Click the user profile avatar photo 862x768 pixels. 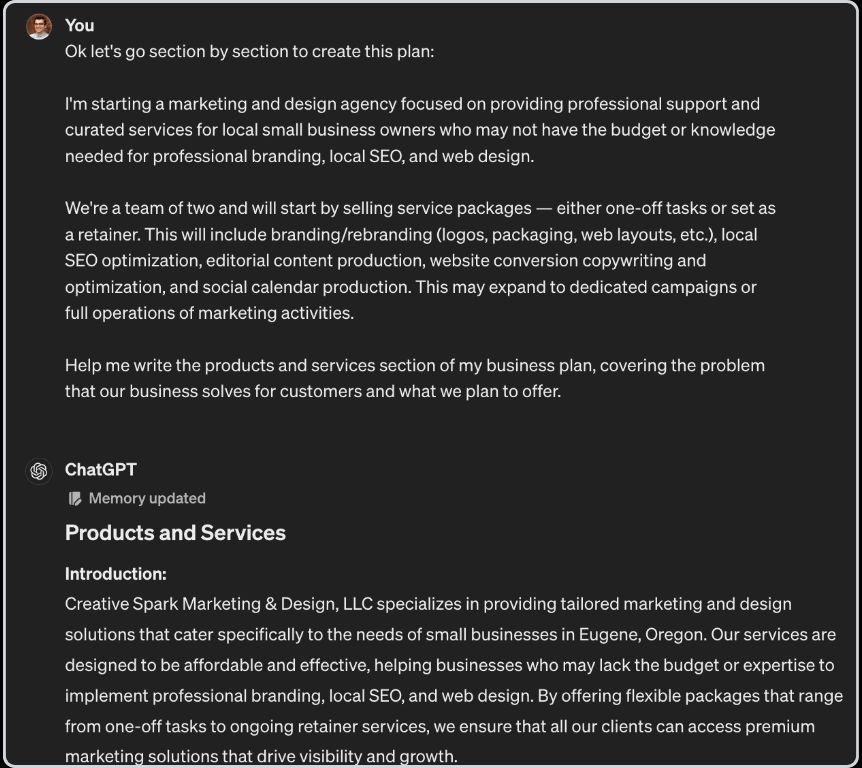click(39, 27)
